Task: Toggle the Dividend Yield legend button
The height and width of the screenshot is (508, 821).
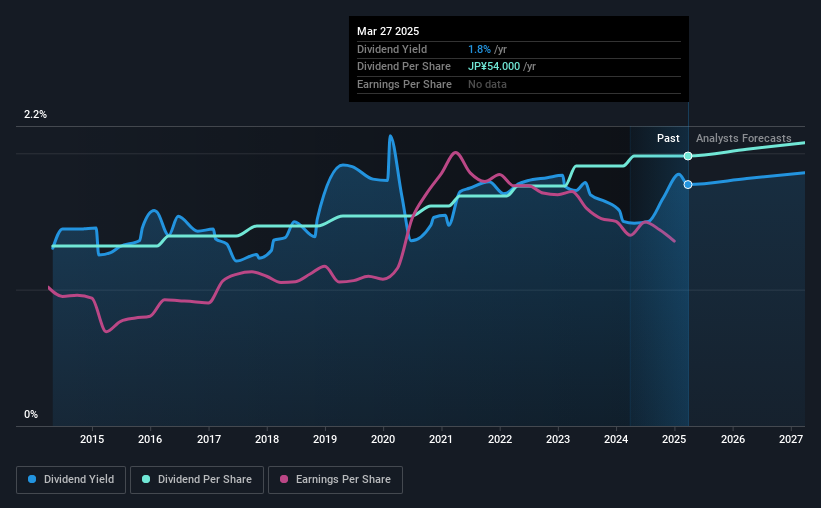Action: [71, 480]
